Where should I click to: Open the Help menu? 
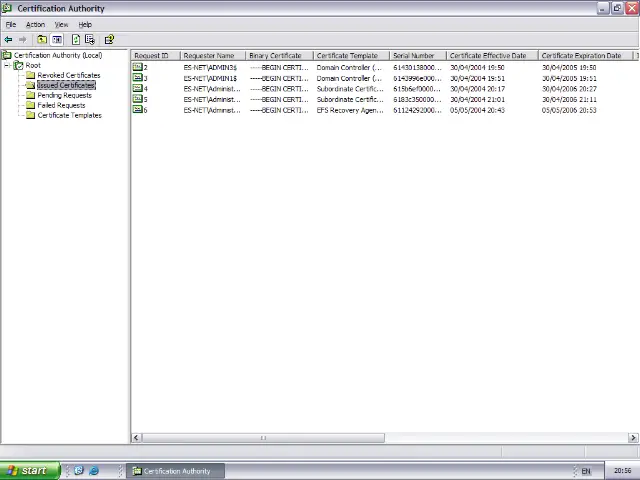pos(85,24)
